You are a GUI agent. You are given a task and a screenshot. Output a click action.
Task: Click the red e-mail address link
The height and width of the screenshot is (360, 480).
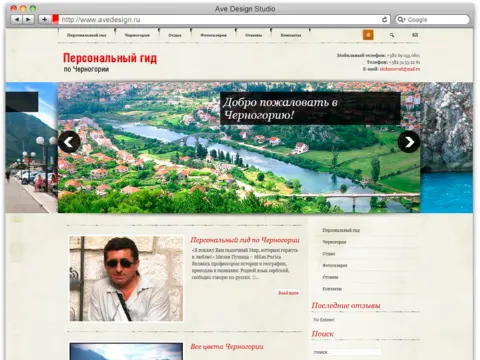pos(400,69)
